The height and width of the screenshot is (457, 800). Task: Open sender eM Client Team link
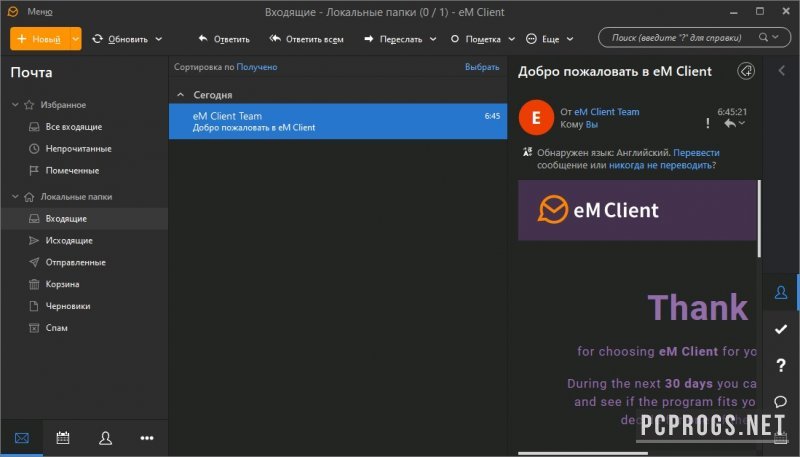607,112
